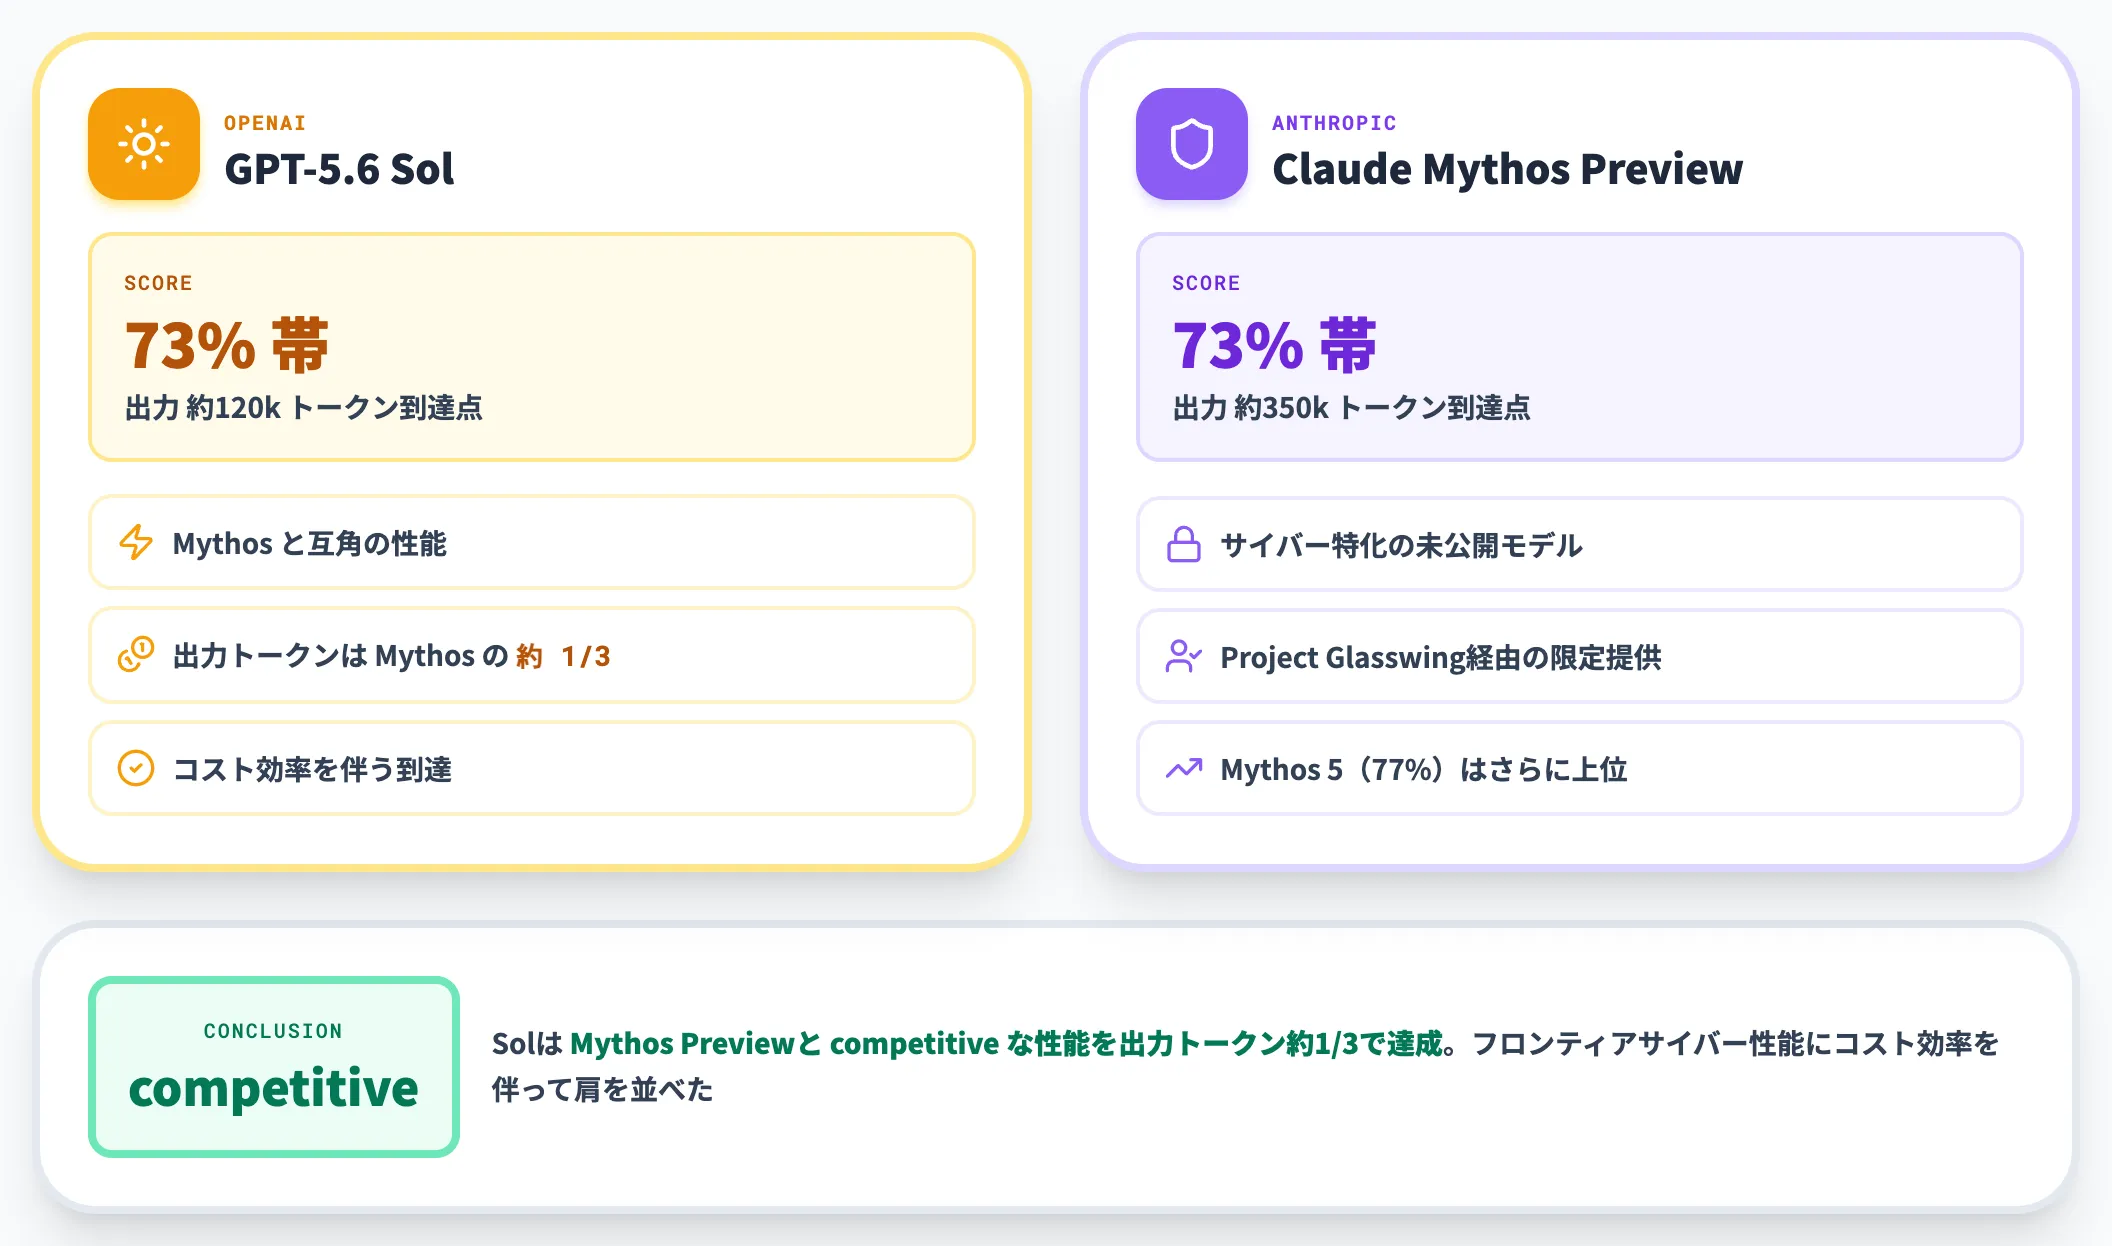This screenshot has height=1246, width=2112.
Task: Click the check circle icon beside コスト効率を伴う到達
Action: click(x=136, y=768)
